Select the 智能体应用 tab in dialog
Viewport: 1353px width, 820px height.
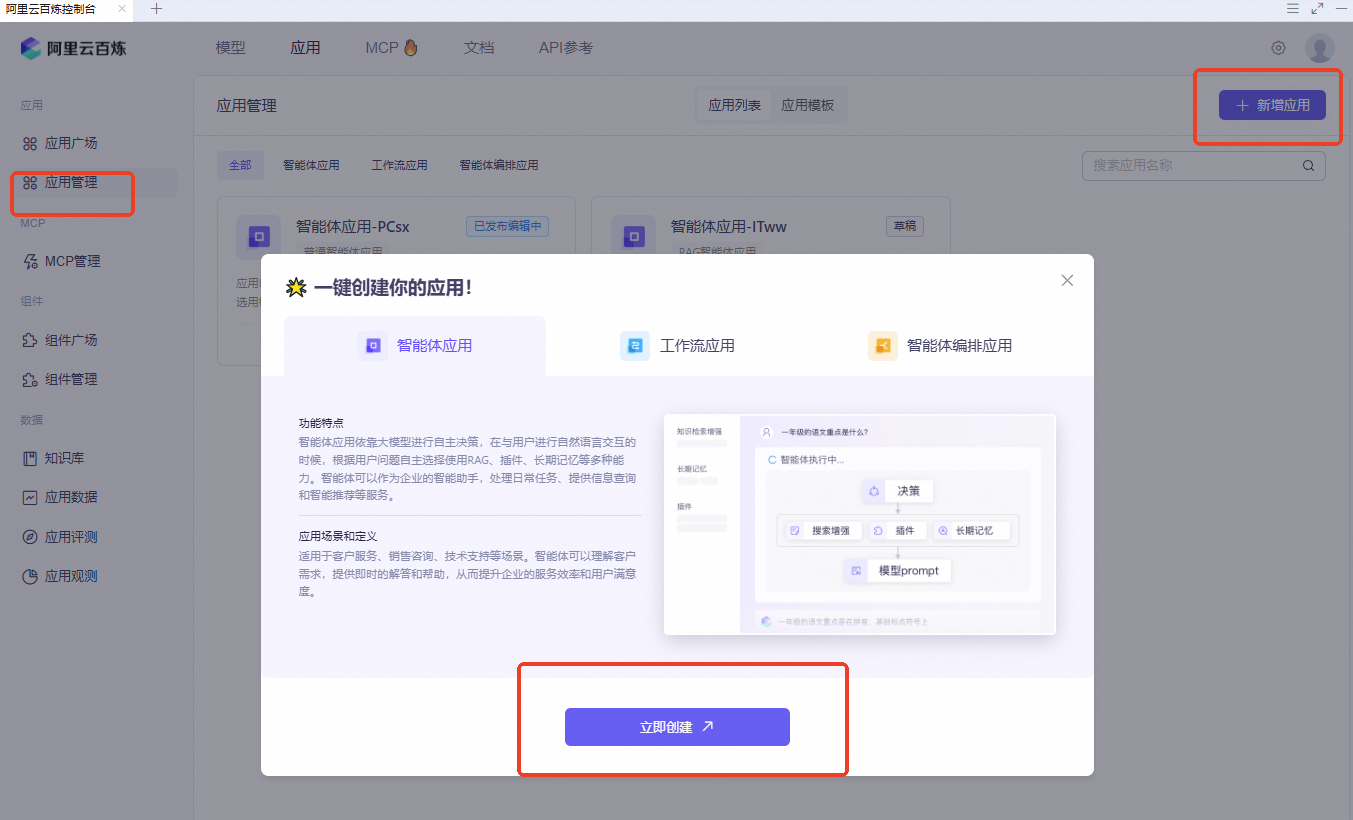415,346
